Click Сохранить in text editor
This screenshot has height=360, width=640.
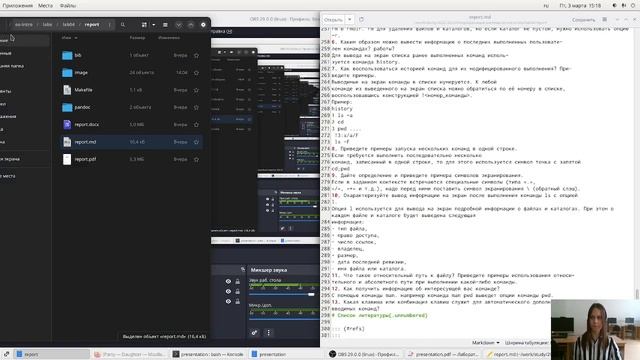[583, 20]
